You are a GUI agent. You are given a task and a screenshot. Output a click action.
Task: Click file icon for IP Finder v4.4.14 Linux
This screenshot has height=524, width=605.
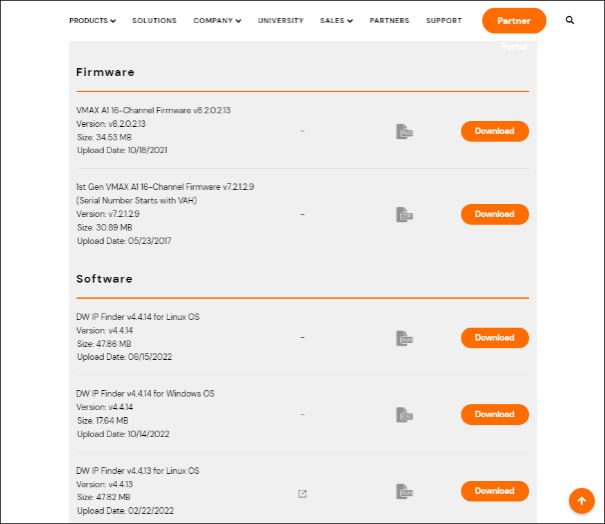[404, 338]
